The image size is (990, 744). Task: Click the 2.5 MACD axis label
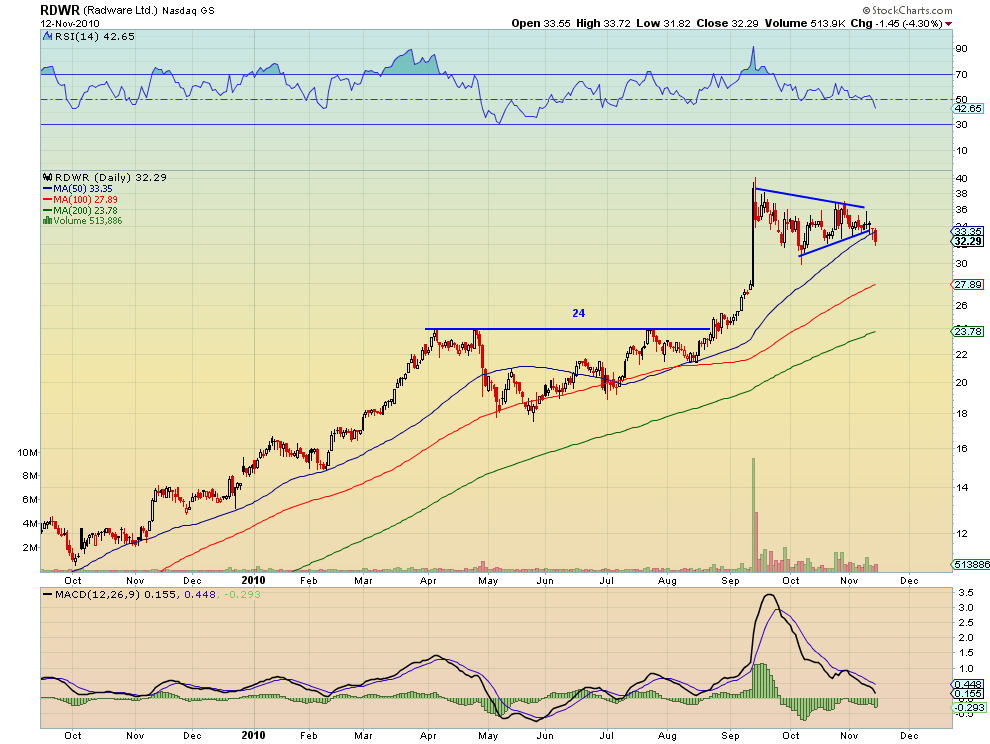(965, 623)
